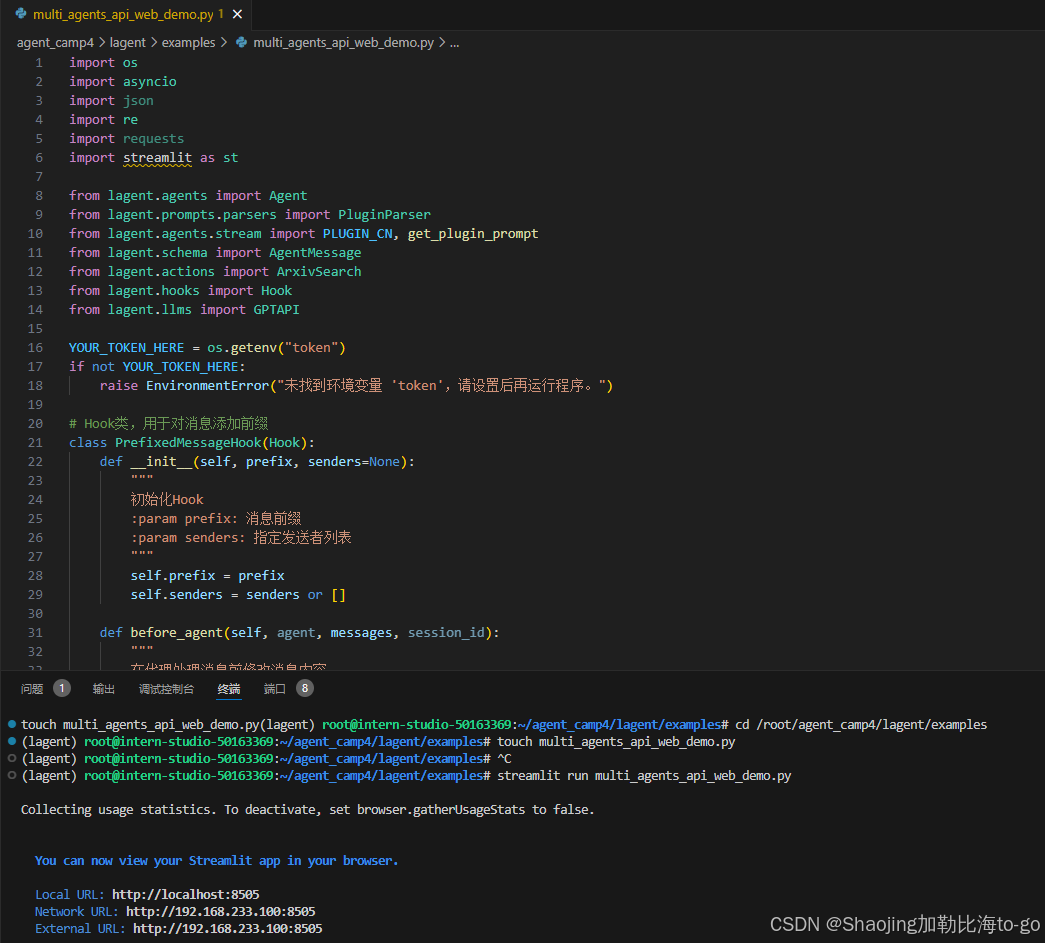Close the multi_agents_api_web_demo.py editor tab
The image size is (1045, 943).
pos(237,14)
